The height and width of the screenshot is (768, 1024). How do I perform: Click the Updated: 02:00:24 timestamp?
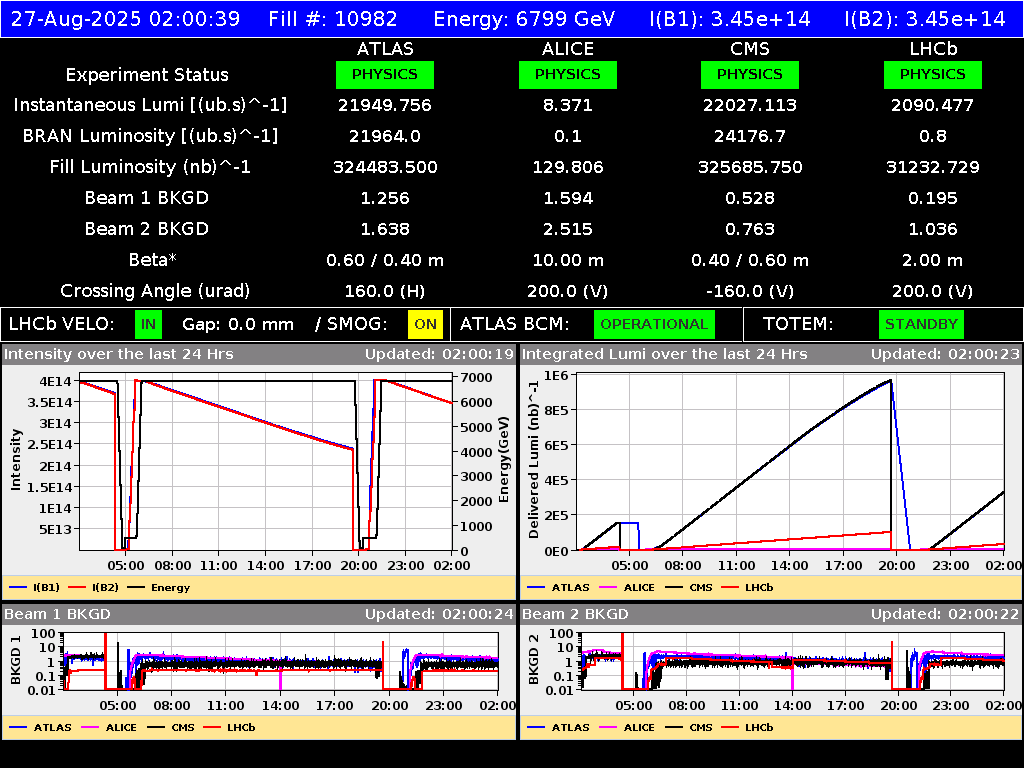point(440,614)
